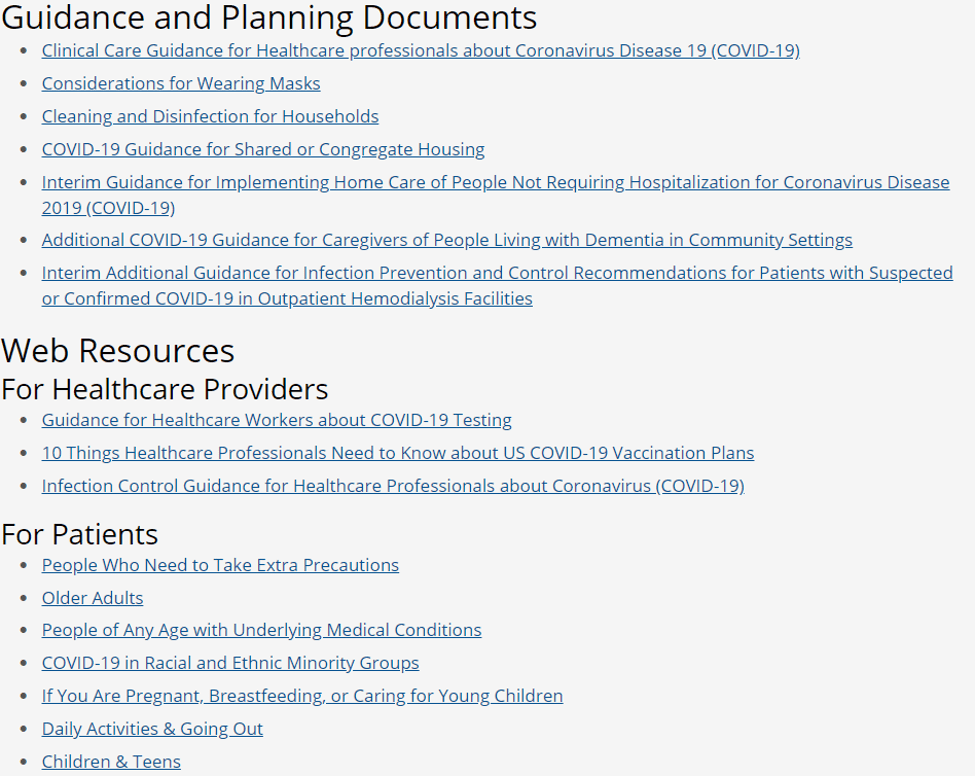The height and width of the screenshot is (777, 977).
Task: Open the Older Adults link
Action: click(x=92, y=599)
